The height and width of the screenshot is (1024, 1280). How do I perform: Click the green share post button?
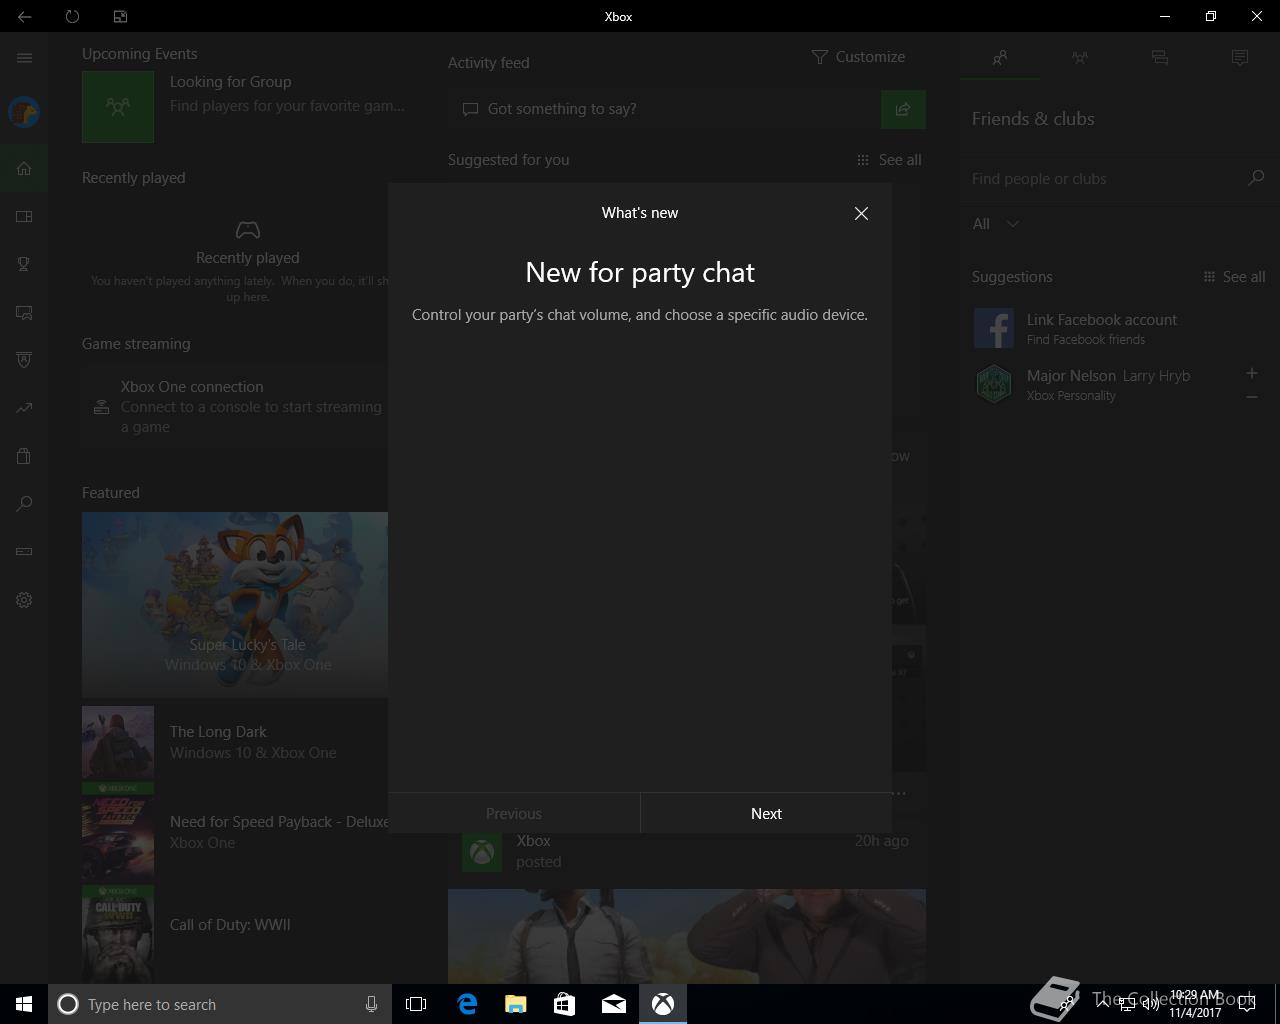pos(903,109)
